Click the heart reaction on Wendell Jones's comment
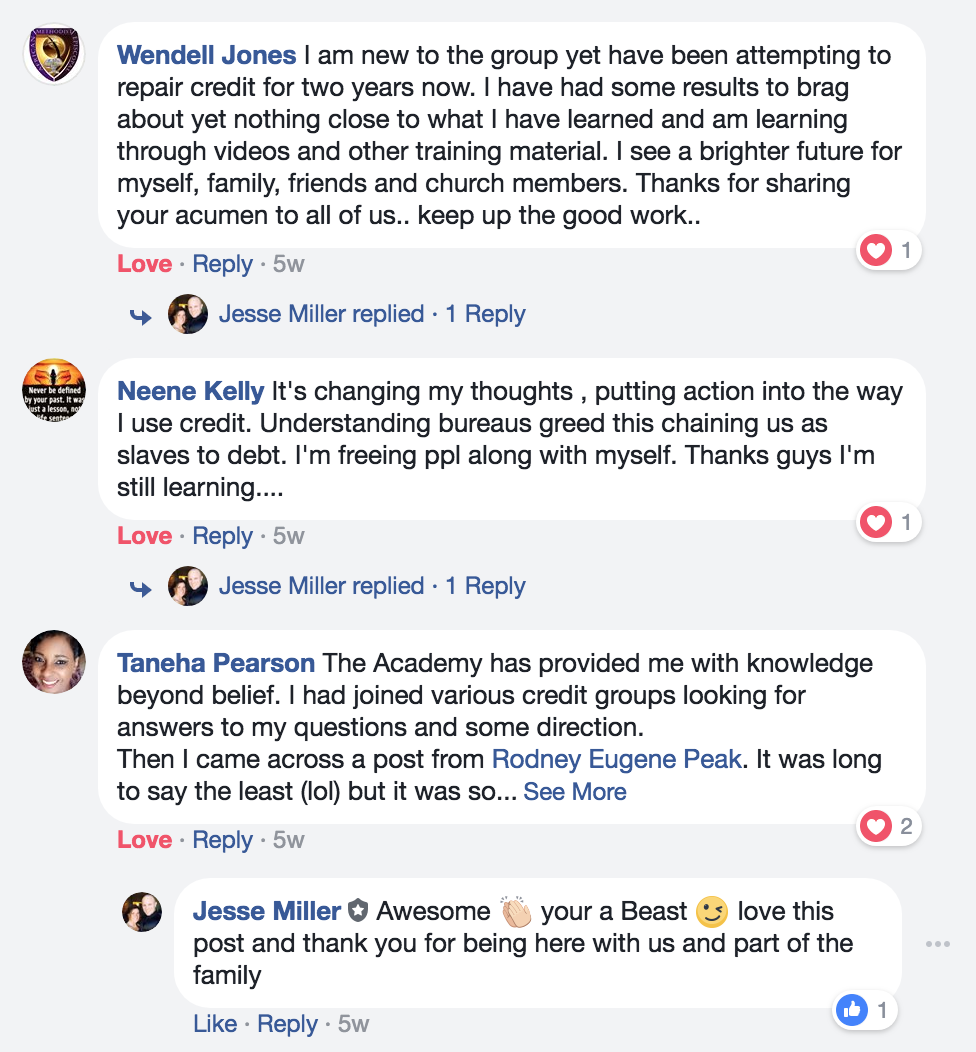976x1052 pixels. [876, 250]
